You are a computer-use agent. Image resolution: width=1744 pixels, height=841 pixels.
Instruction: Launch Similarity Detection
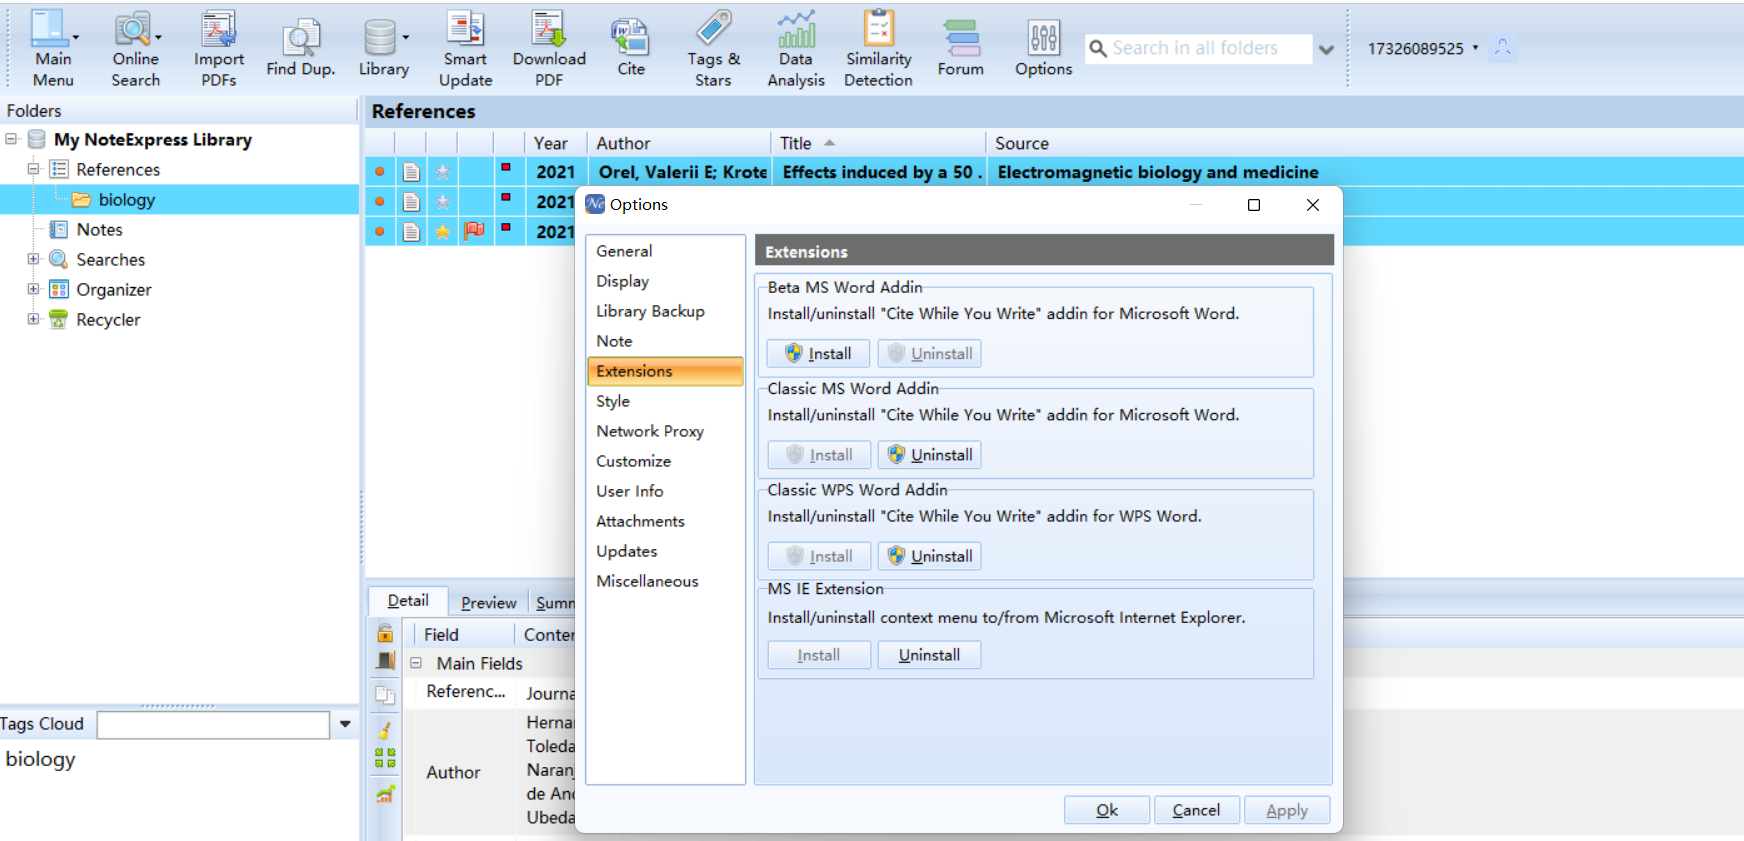pyautogui.click(x=878, y=48)
